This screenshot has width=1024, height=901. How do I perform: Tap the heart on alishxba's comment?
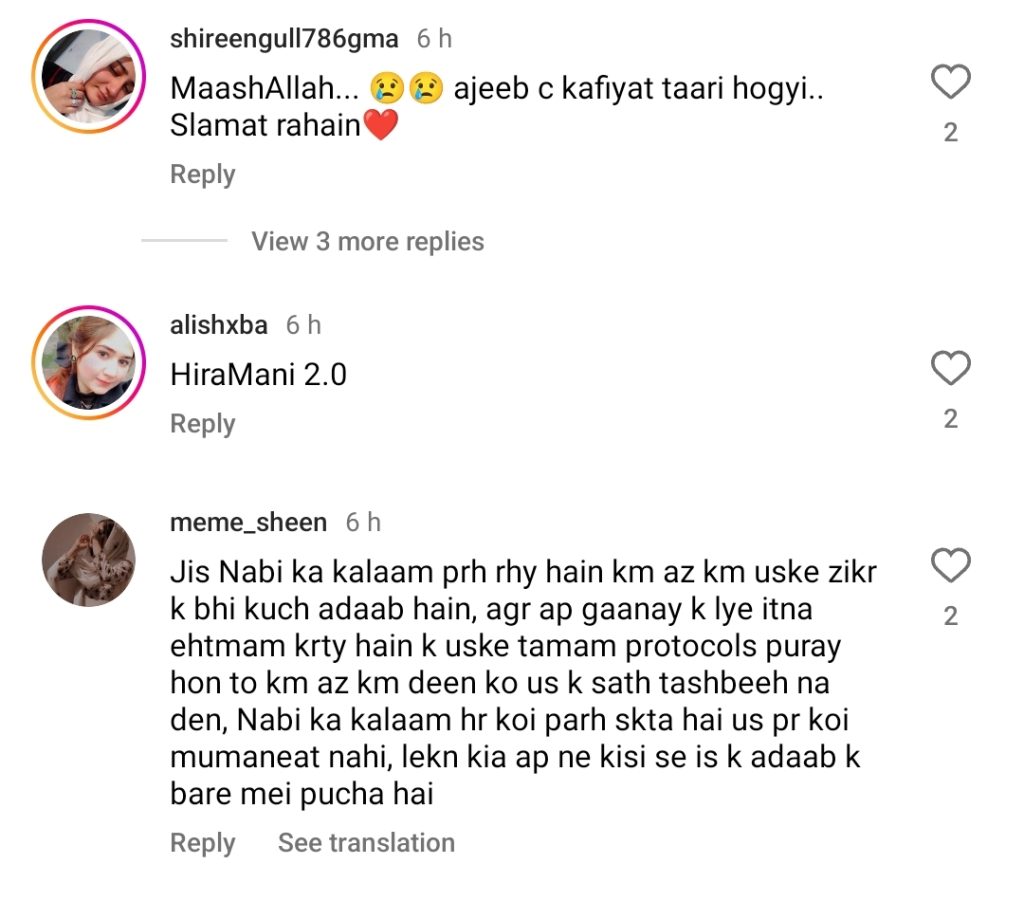(x=950, y=369)
